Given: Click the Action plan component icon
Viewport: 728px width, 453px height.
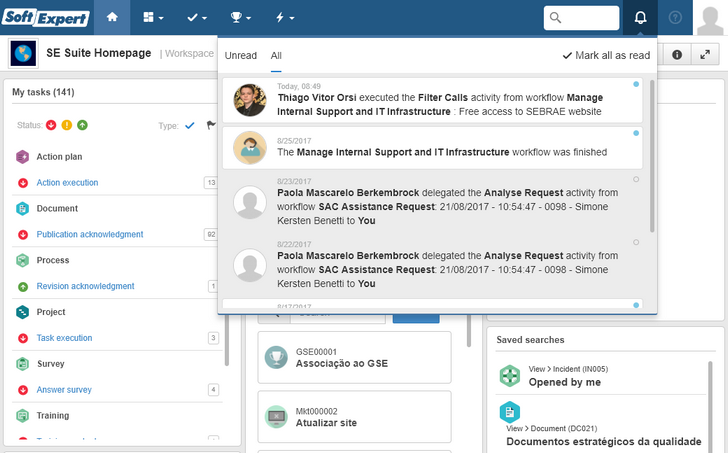Looking at the screenshot, I should click(x=22, y=157).
